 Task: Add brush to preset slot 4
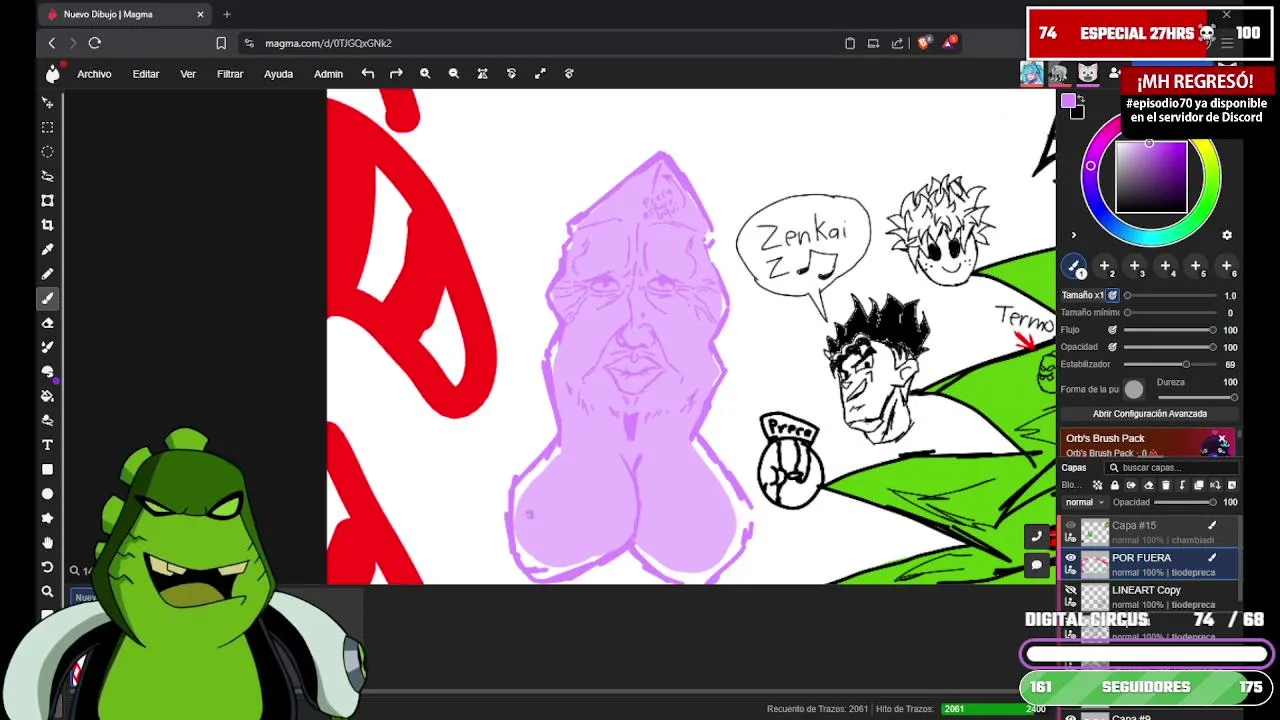coord(1166,267)
